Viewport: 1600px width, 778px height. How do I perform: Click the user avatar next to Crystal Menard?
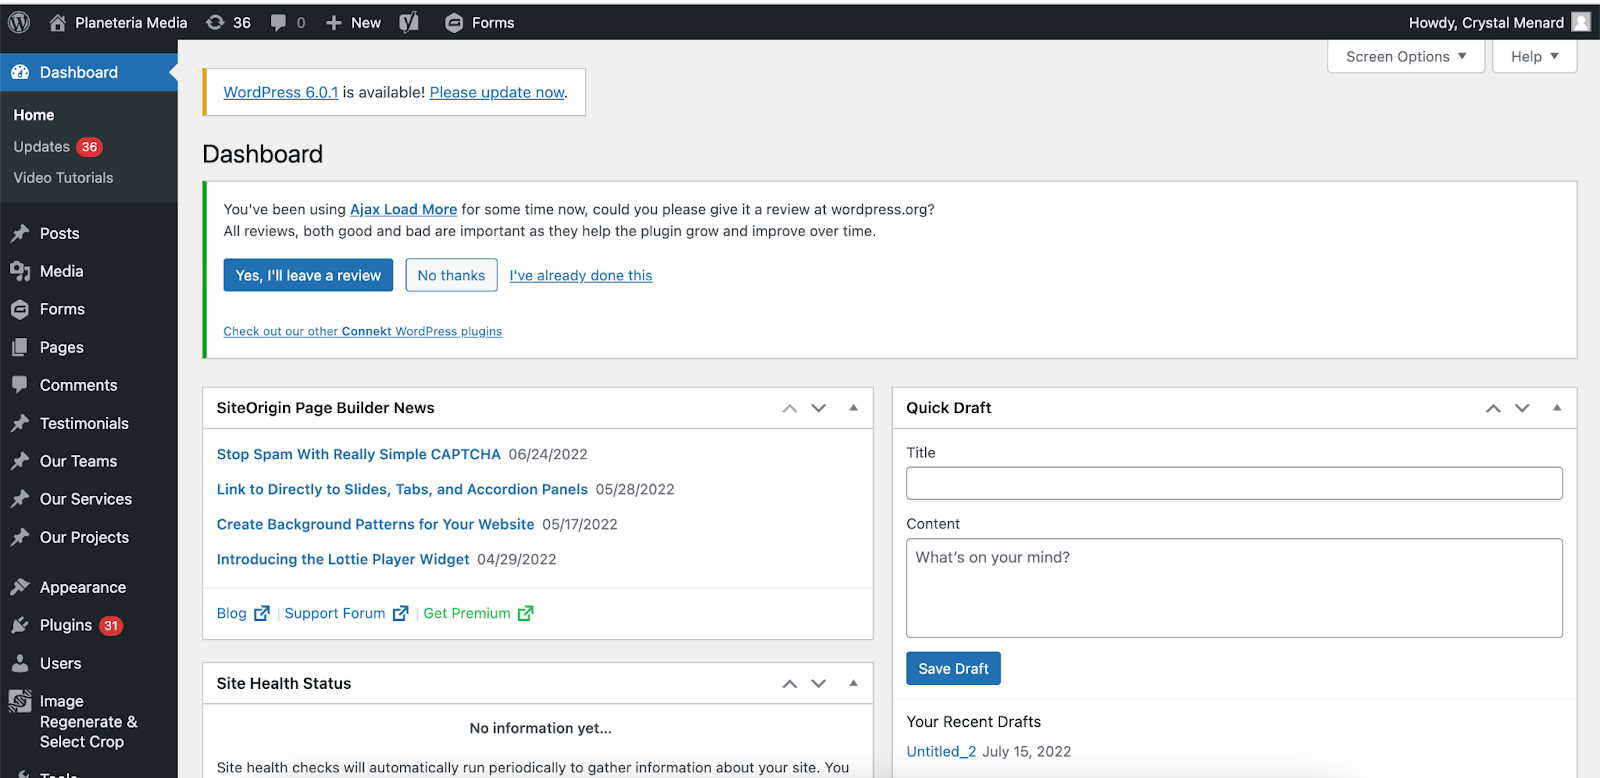tap(1581, 22)
